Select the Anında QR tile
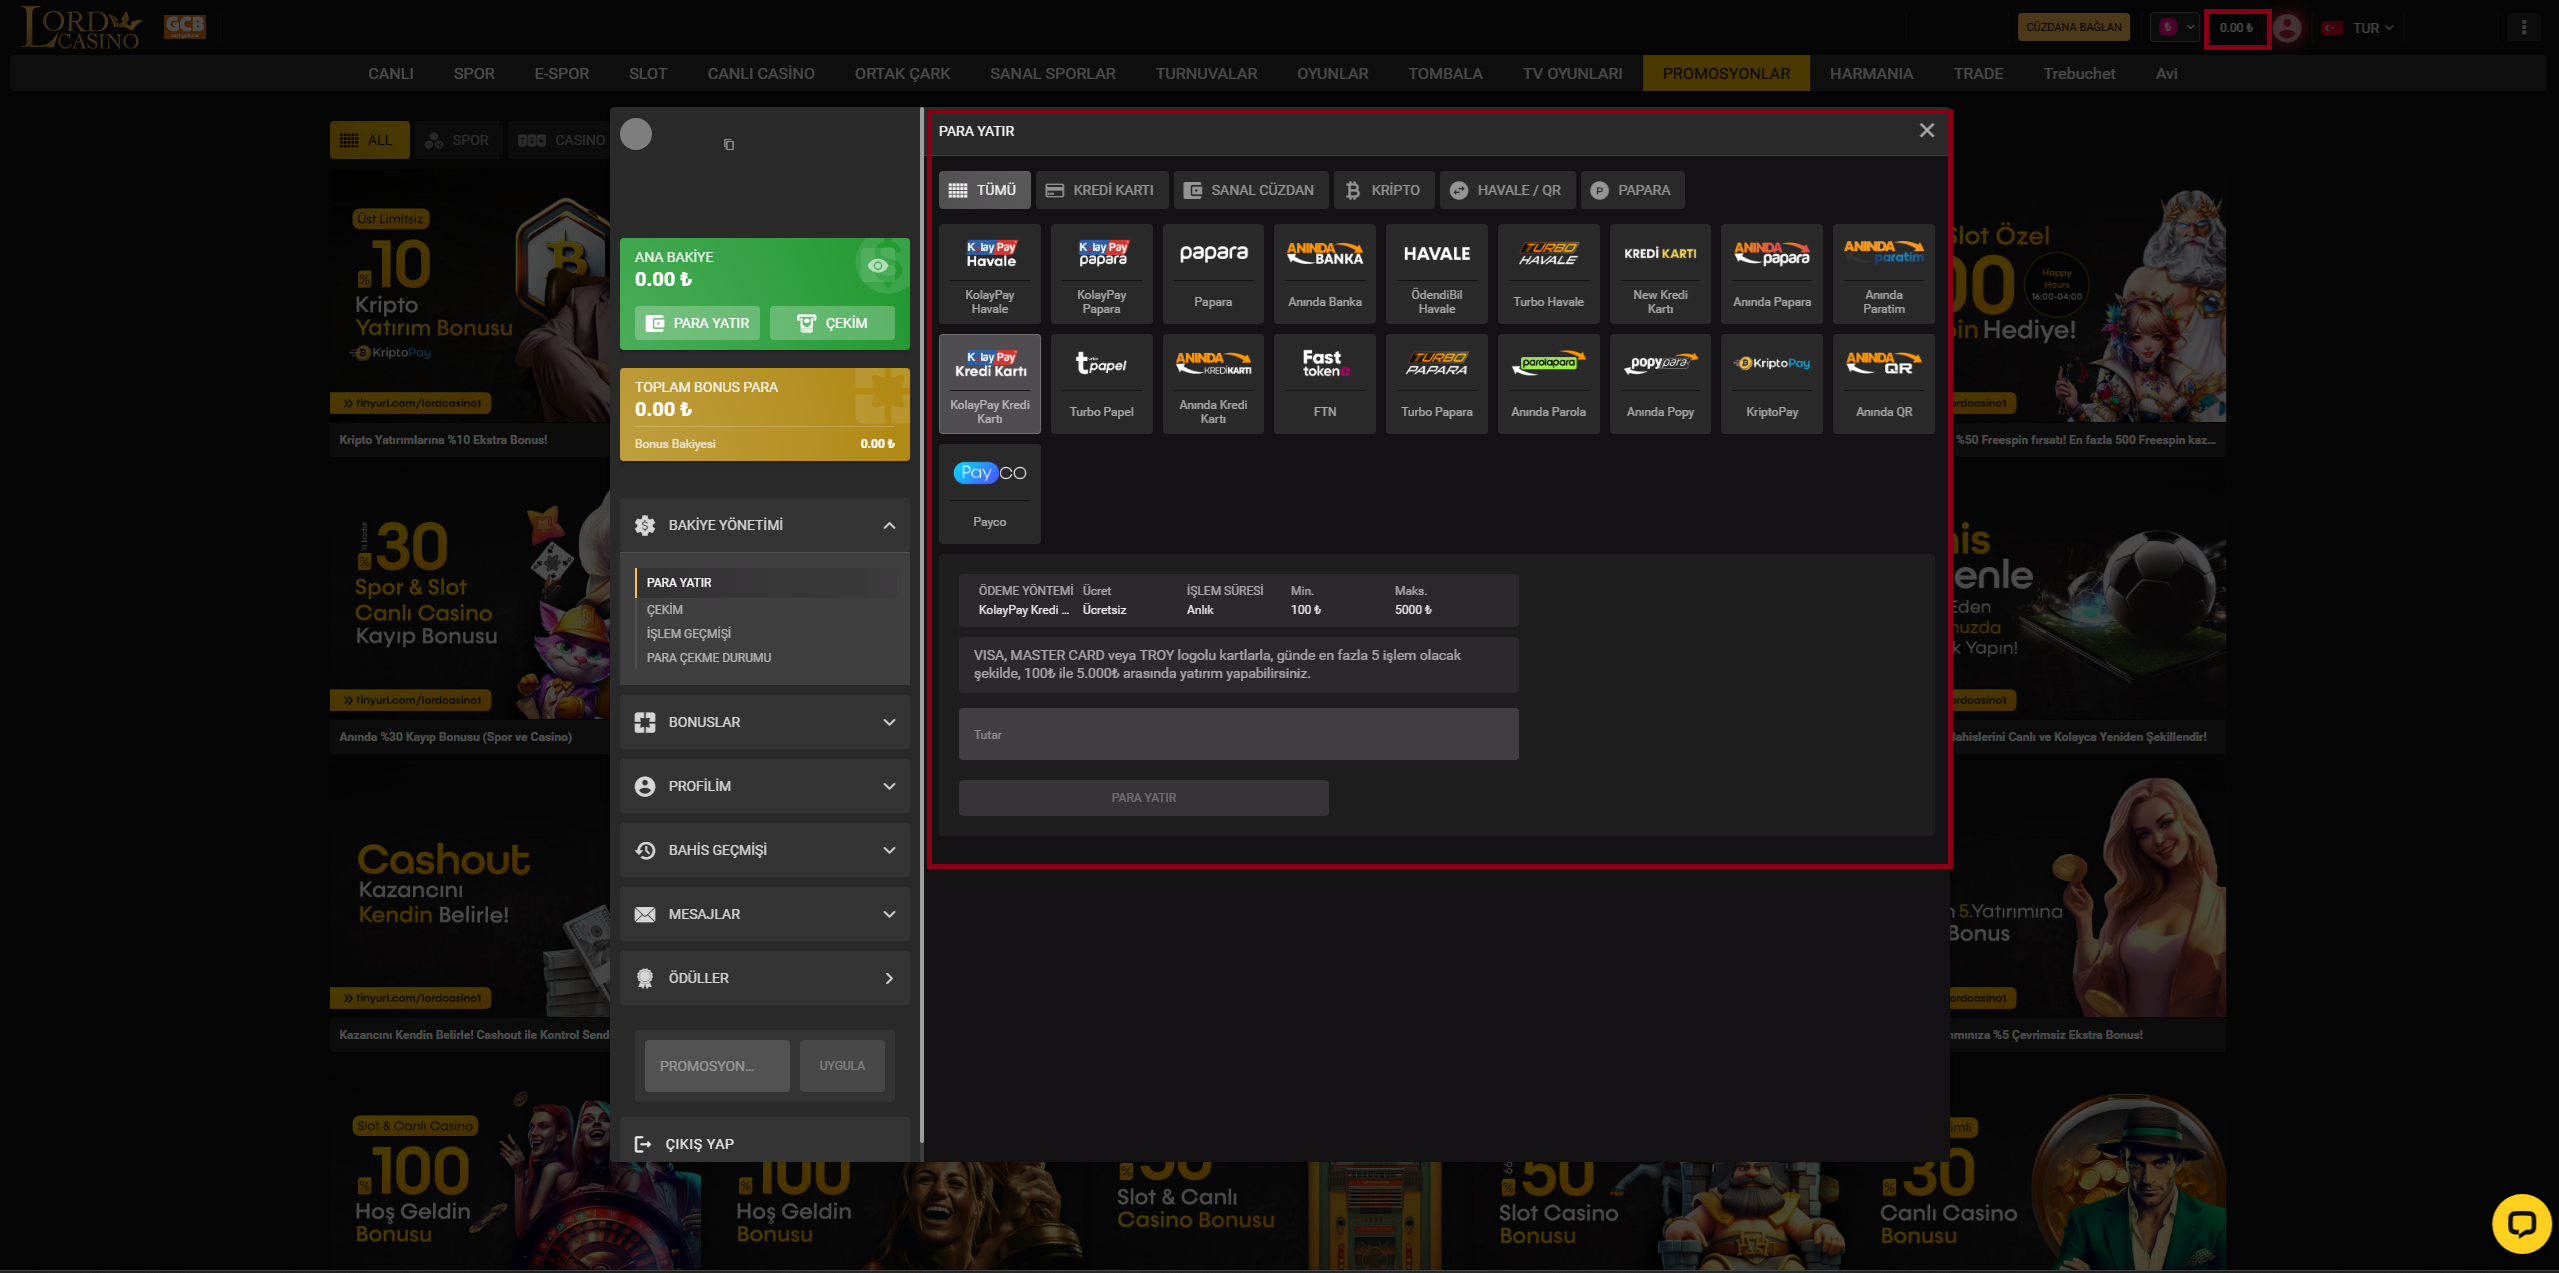Image resolution: width=2559 pixels, height=1273 pixels. tap(1884, 384)
